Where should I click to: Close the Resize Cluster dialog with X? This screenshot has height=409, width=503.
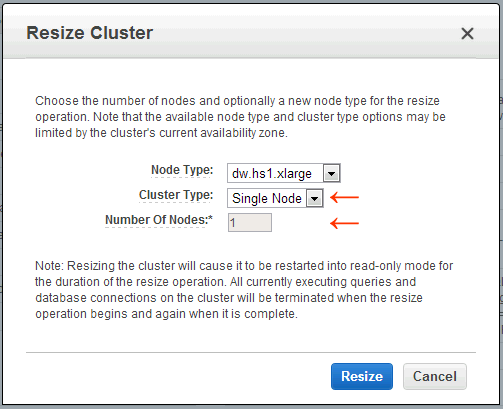click(x=467, y=34)
